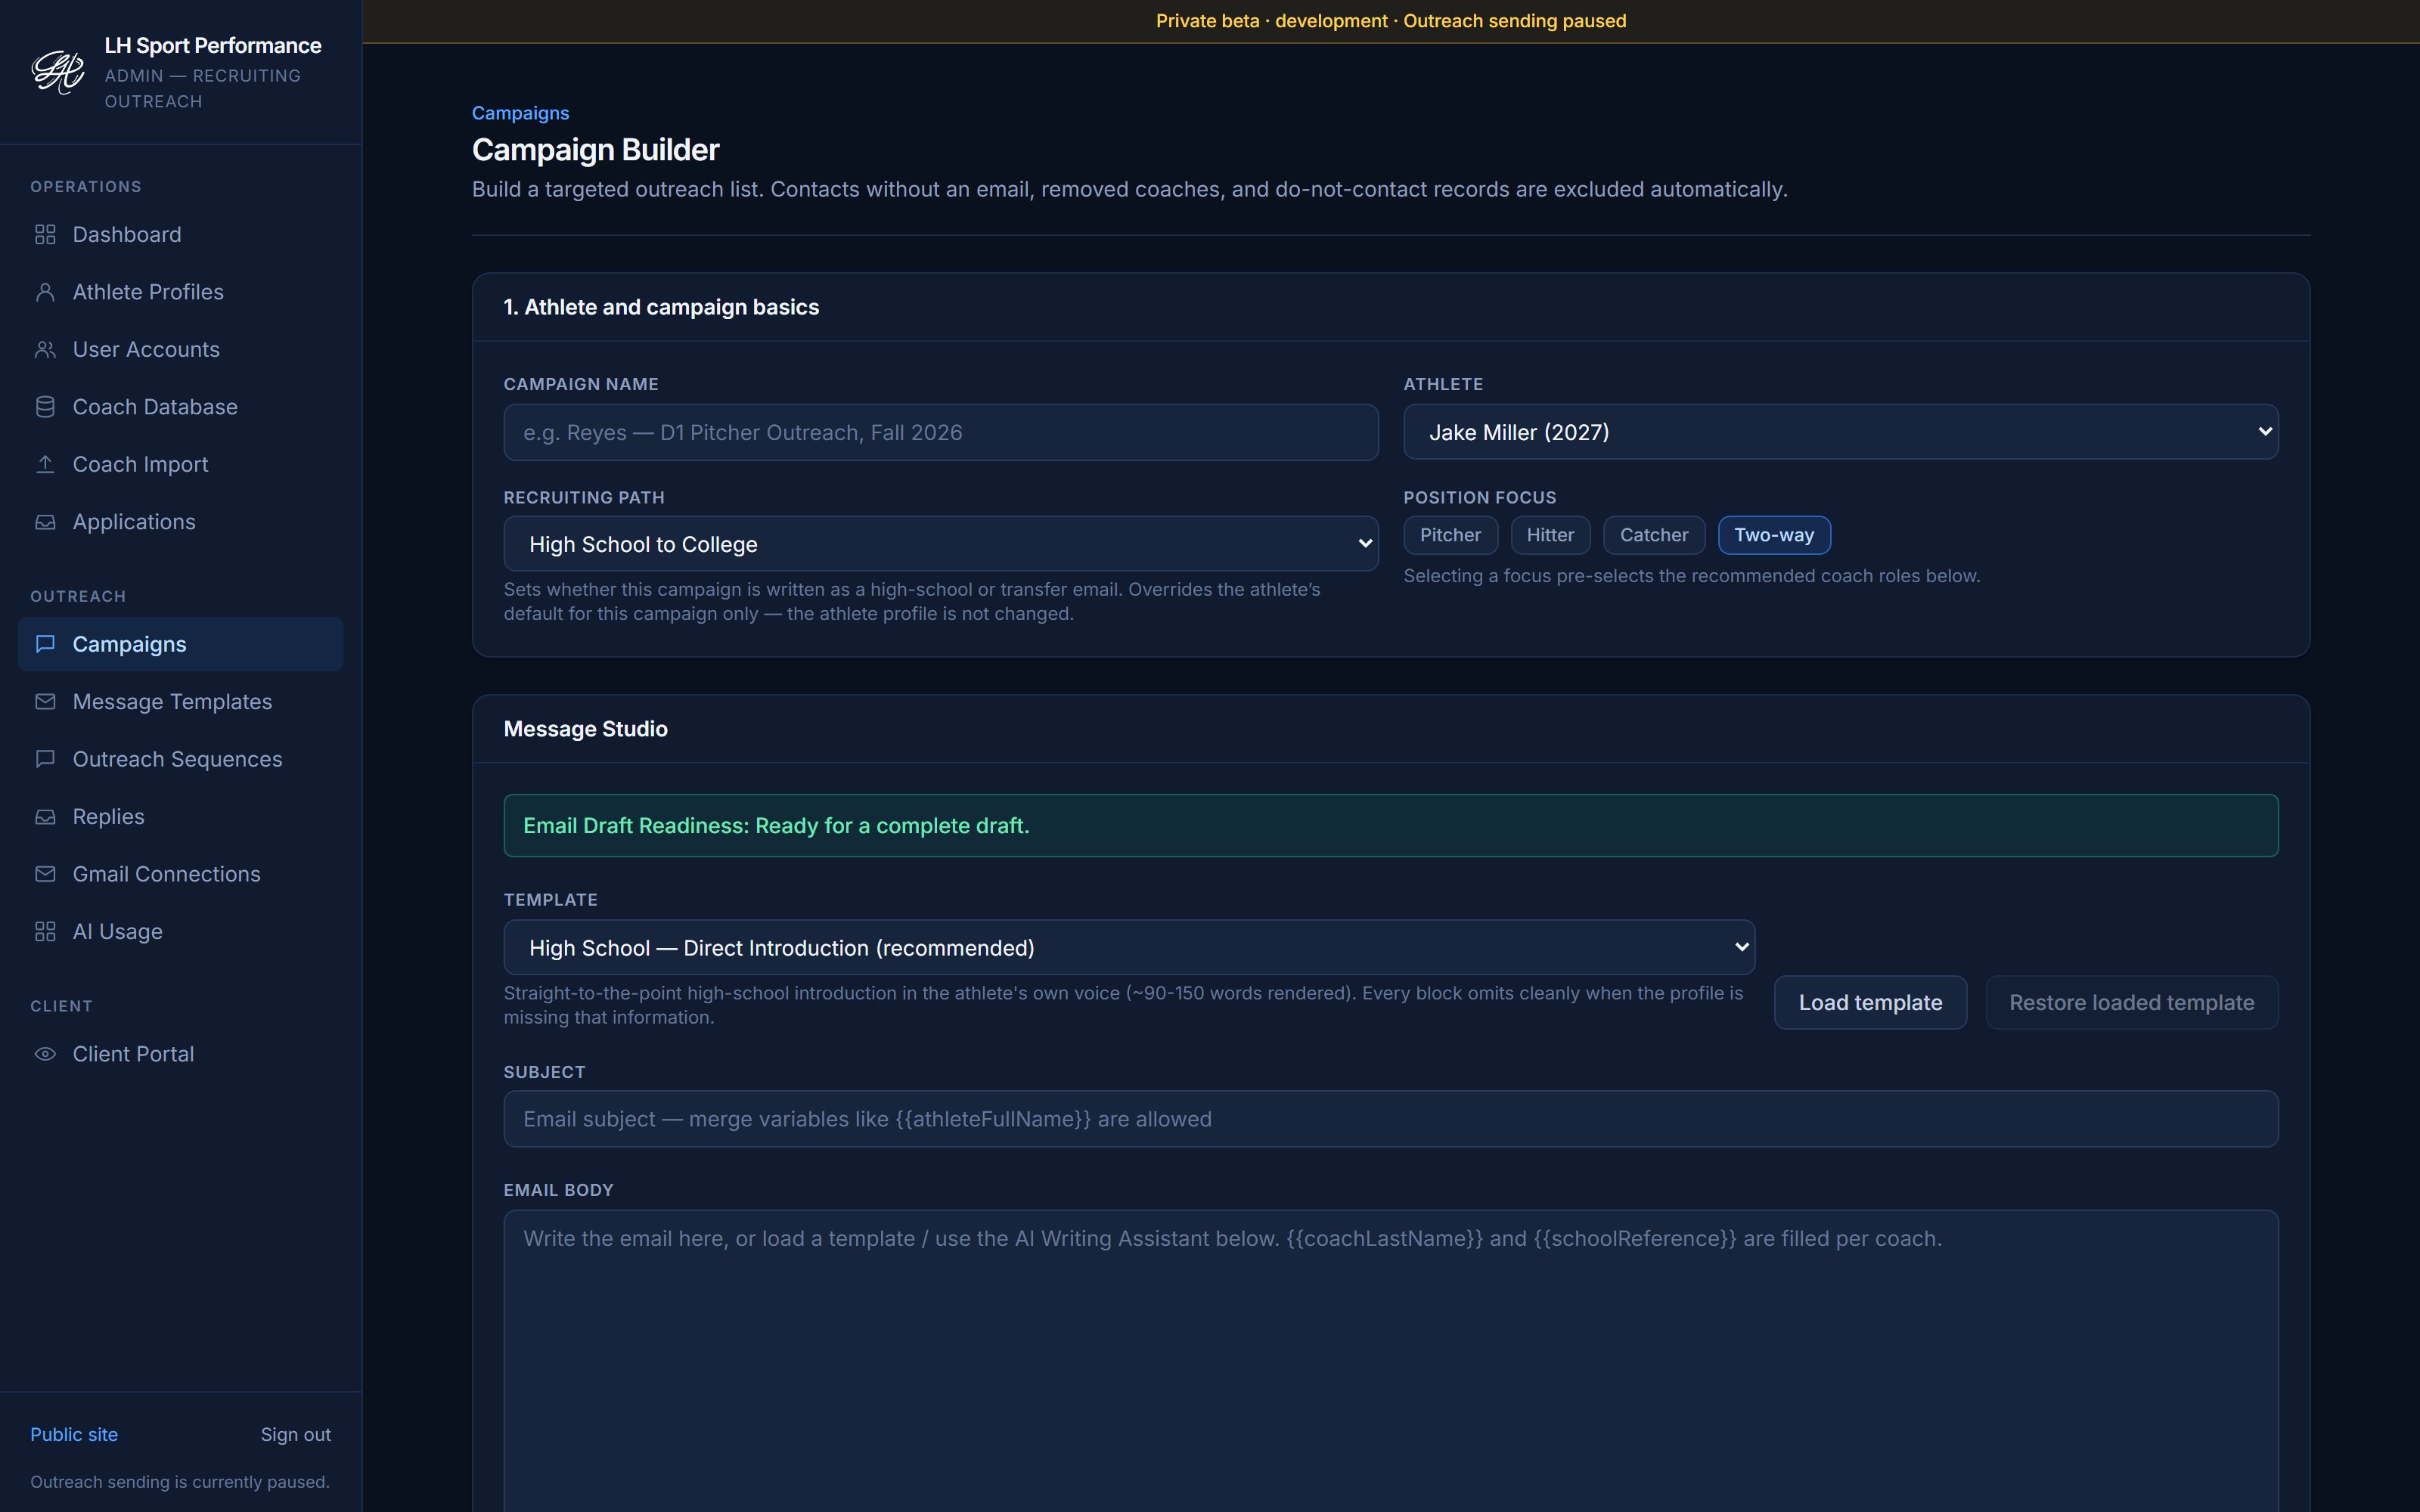
Task: Click the Athlete Profiles person icon
Action: [x=45, y=292]
